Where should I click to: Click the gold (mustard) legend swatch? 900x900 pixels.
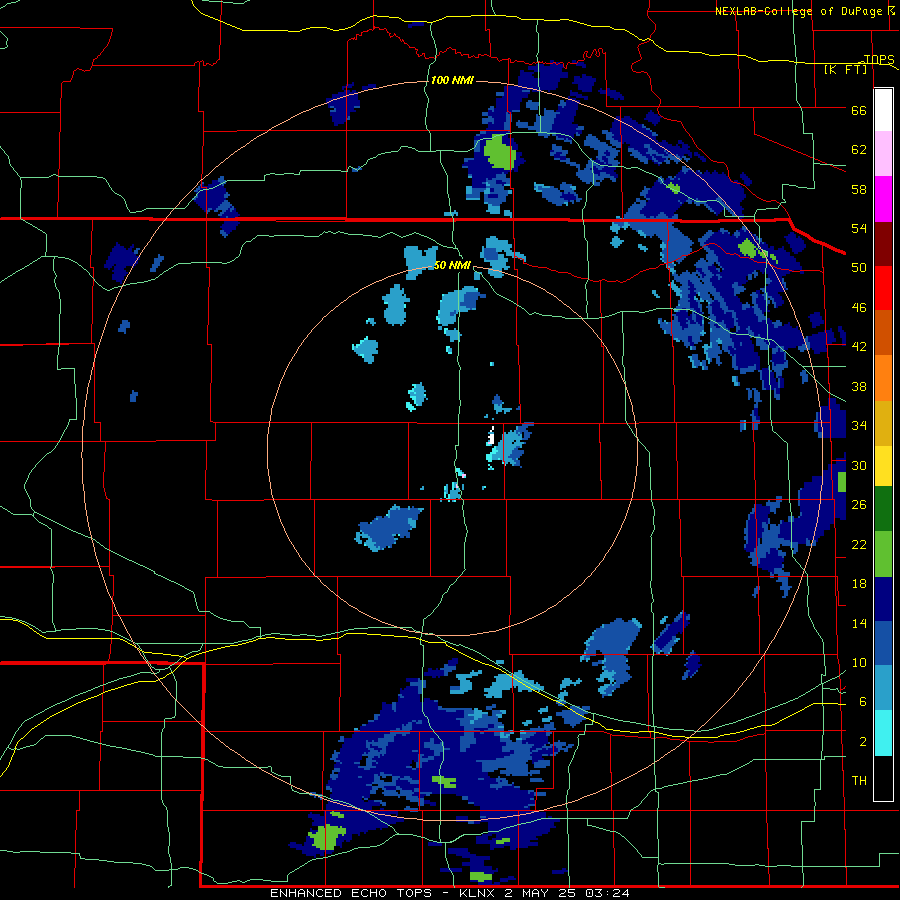883,422
